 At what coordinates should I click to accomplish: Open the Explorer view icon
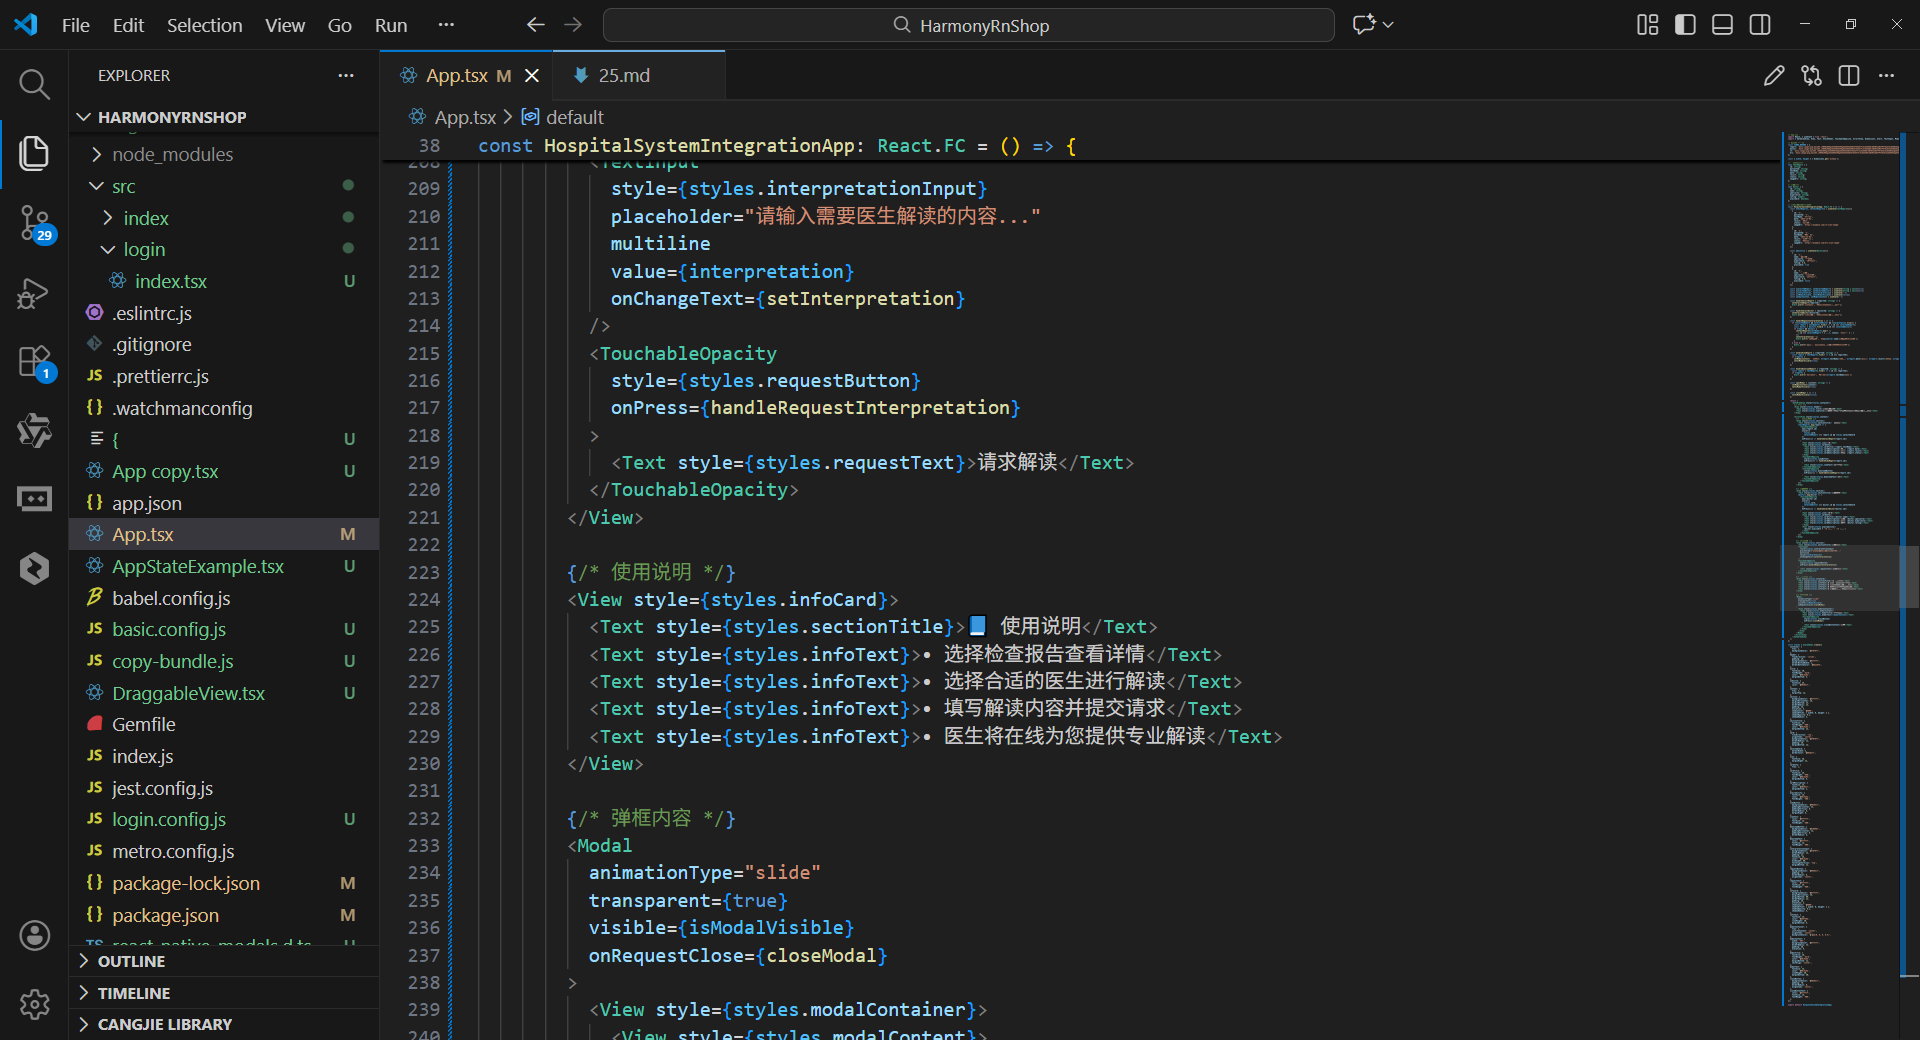pyautogui.click(x=34, y=153)
